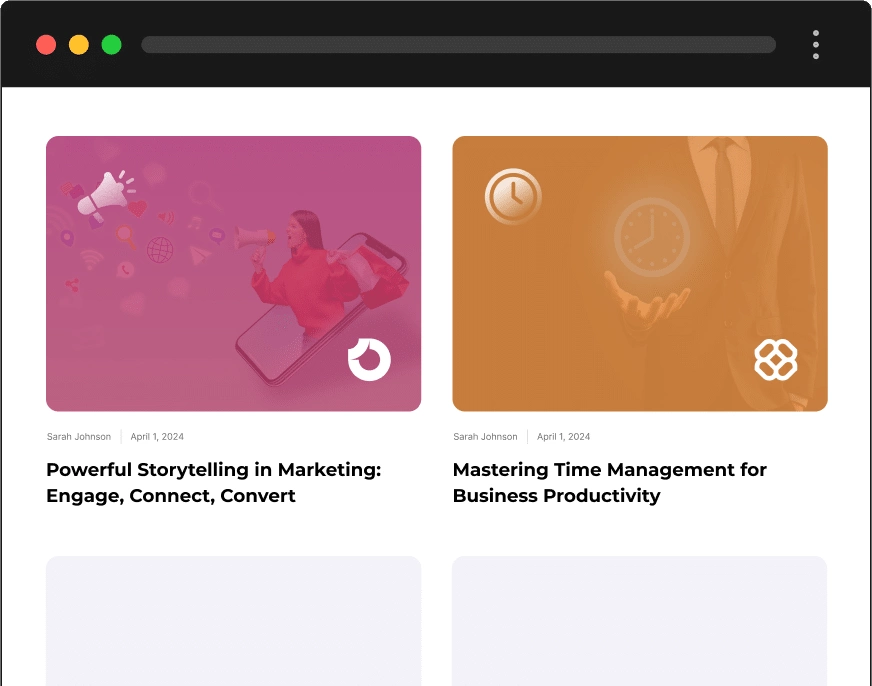872x686 pixels.
Task: Click the globe icon near the megaphone
Action: point(160,250)
